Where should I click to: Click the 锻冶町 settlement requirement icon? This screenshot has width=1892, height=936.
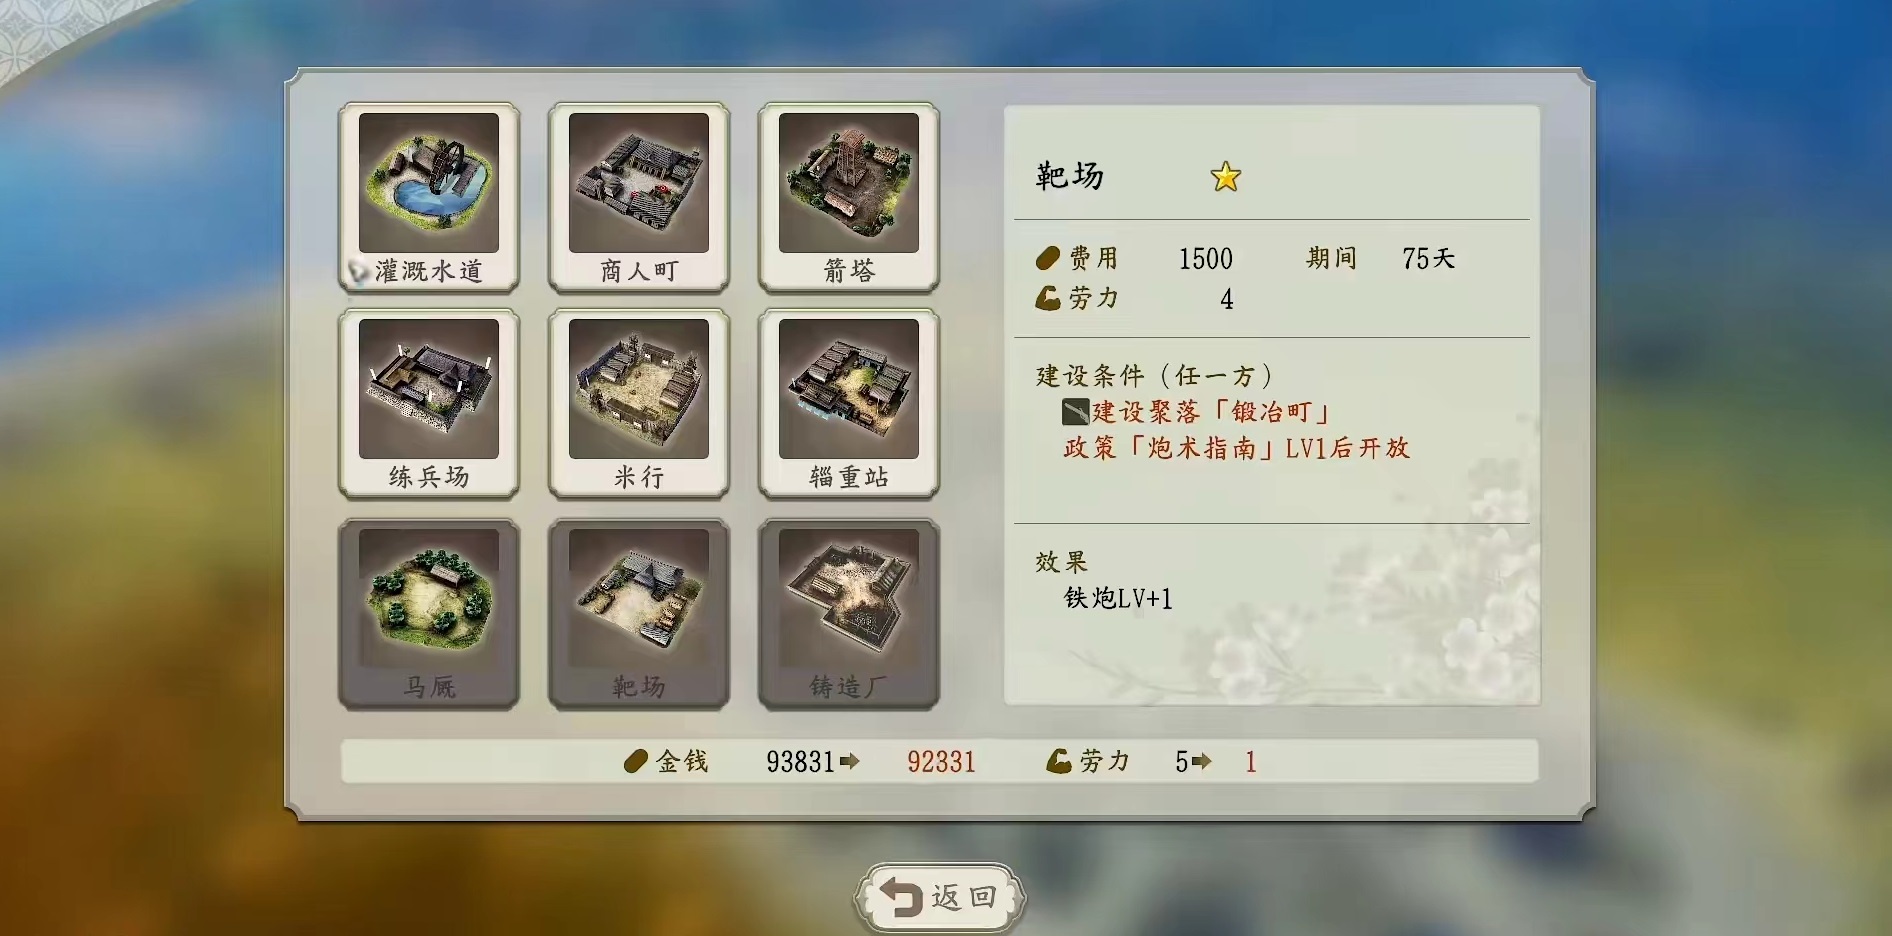point(1075,411)
